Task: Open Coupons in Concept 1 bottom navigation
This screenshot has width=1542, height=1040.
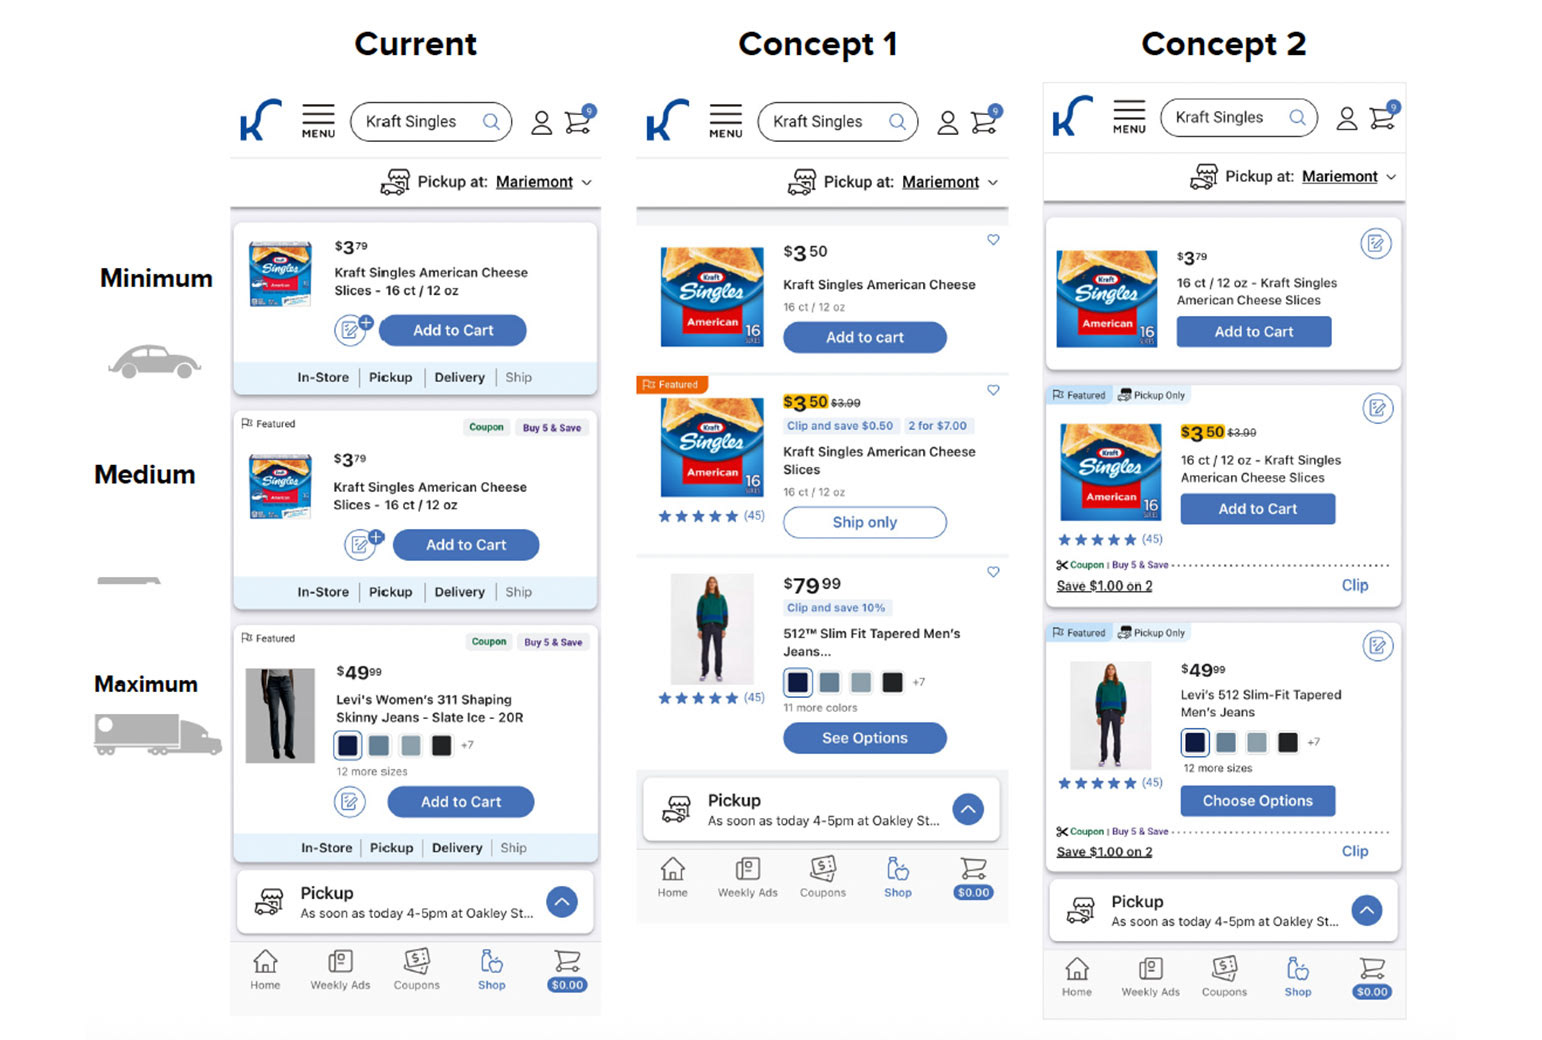Action: tap(822, 877)
